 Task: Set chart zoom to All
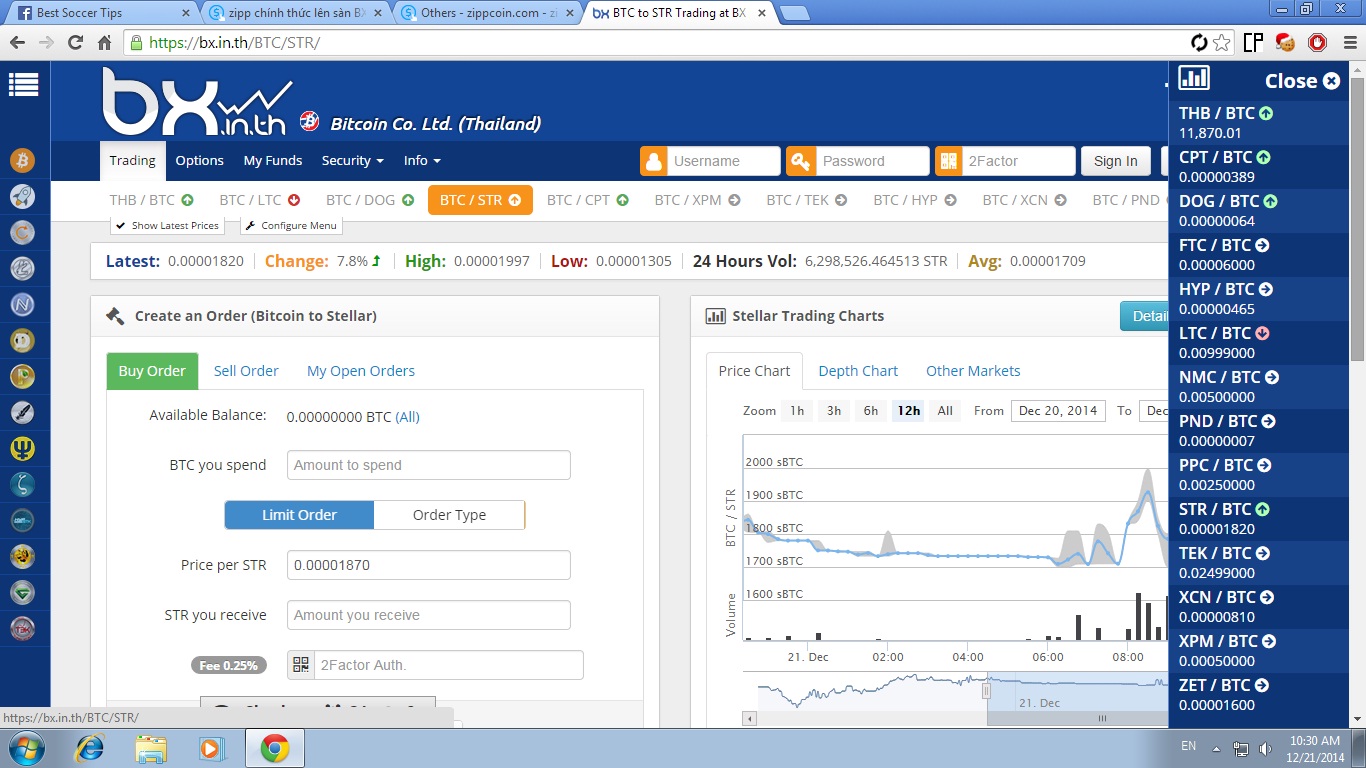(945, 411)
